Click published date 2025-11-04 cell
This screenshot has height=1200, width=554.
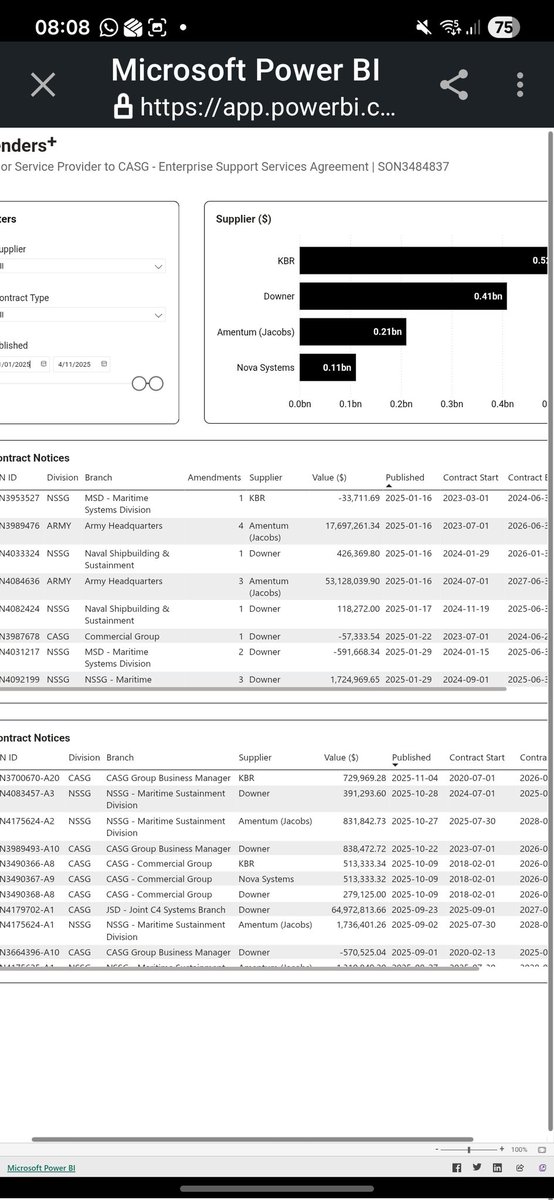click(x=415, y=777)
